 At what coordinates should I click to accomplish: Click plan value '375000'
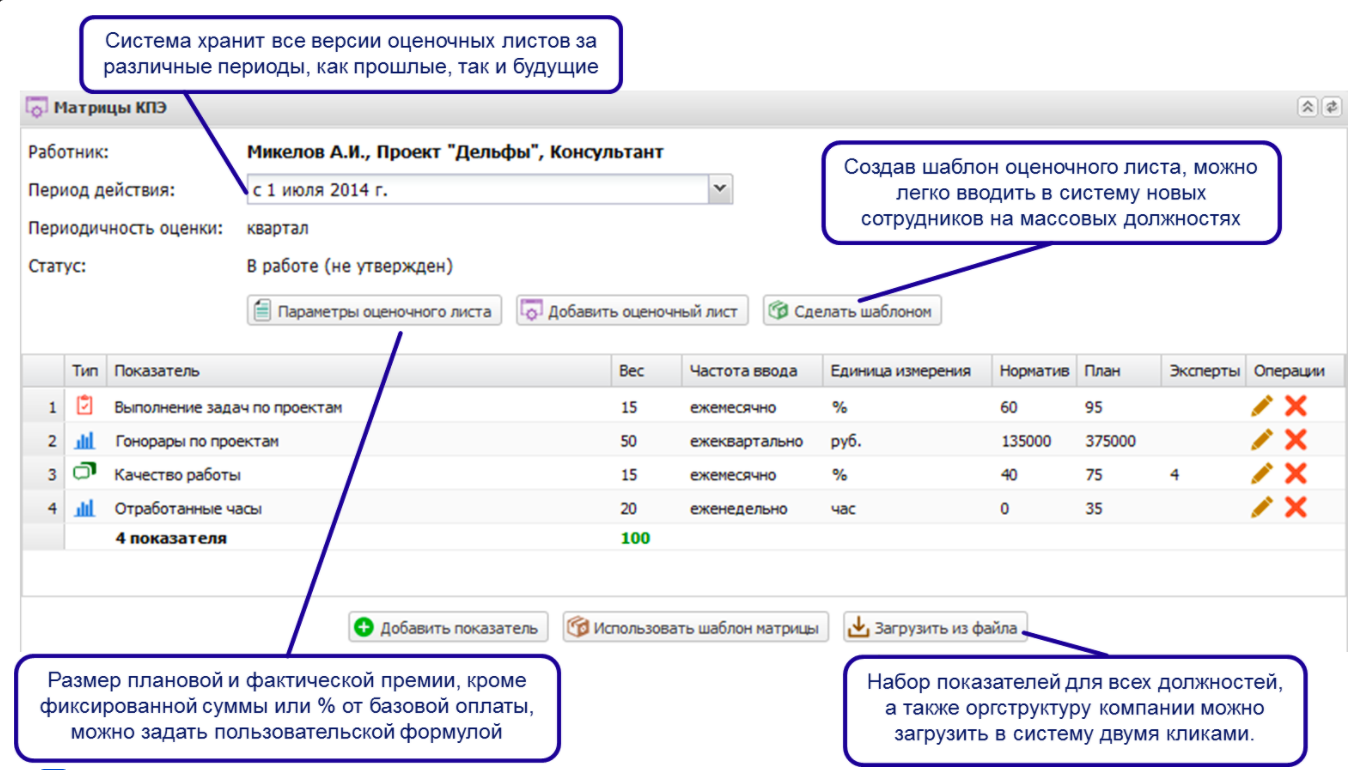tap(1110, 441)
